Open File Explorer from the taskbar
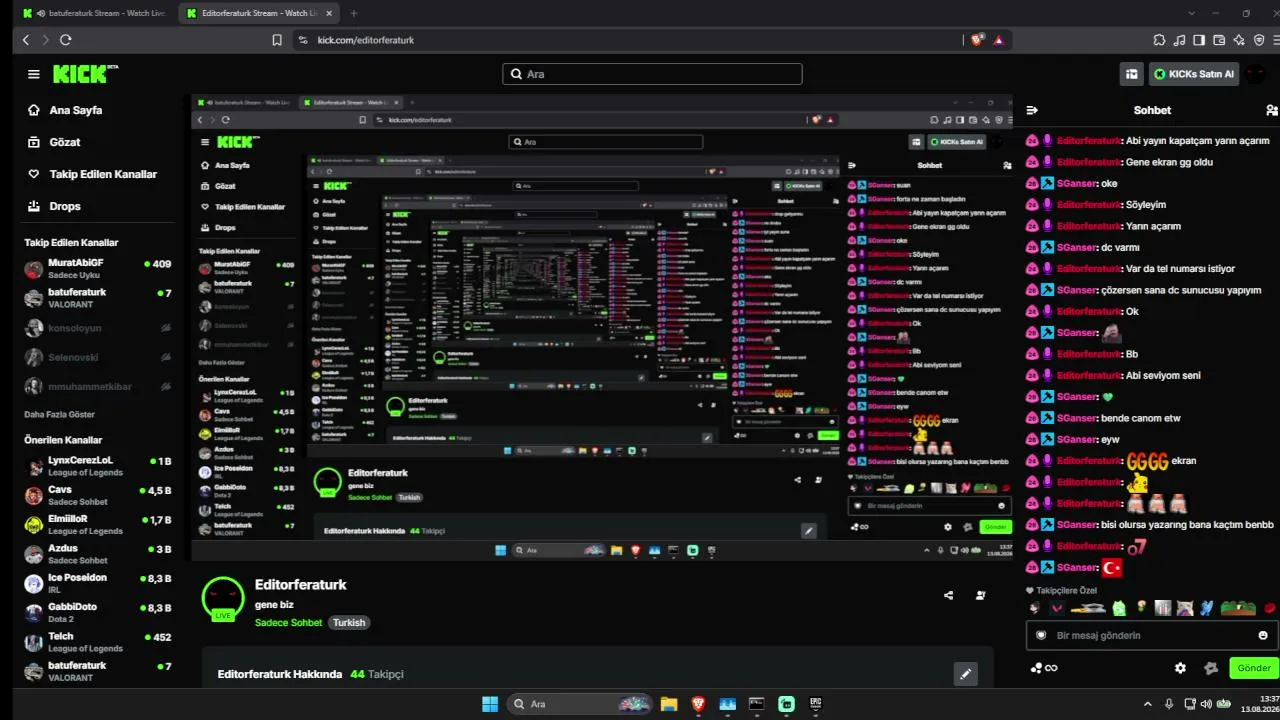This screenshot has width=1280, height=720. point(668,704)
